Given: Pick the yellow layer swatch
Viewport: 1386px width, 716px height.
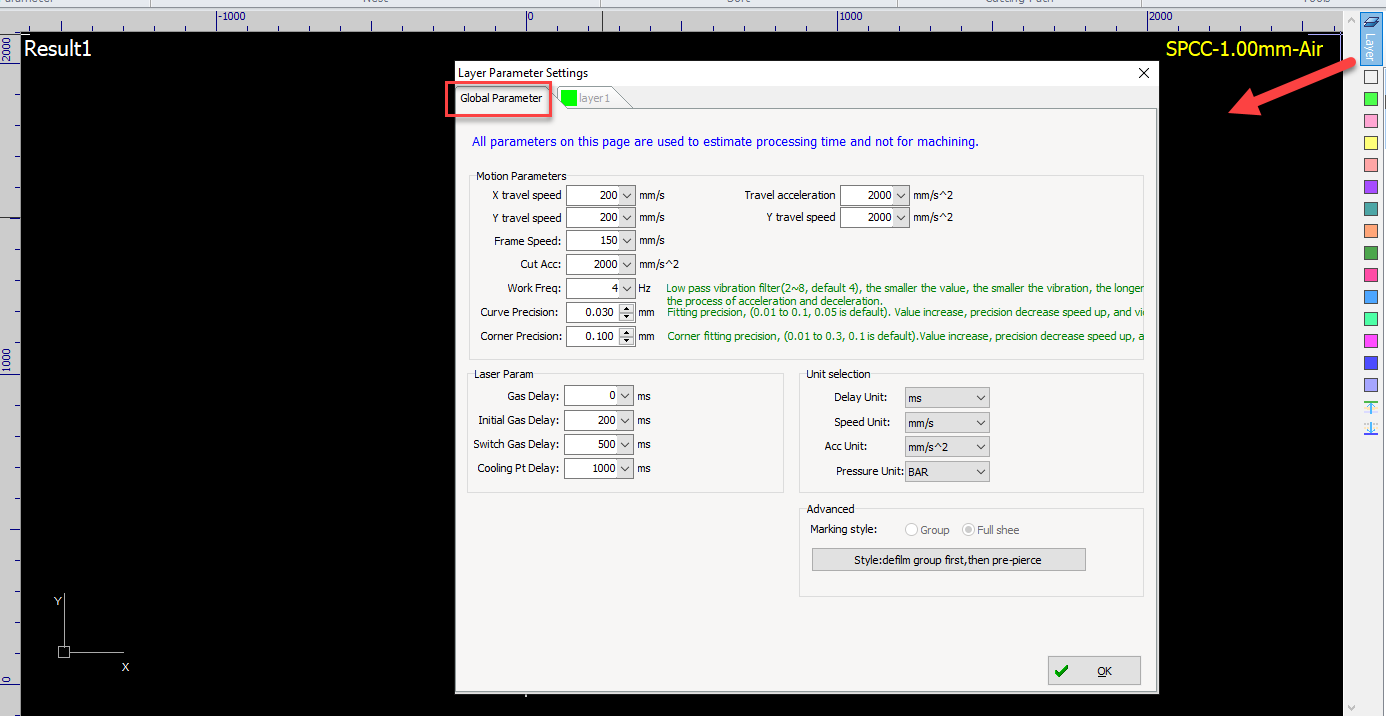Looking at the screenshot, I should coord(1371,143).
